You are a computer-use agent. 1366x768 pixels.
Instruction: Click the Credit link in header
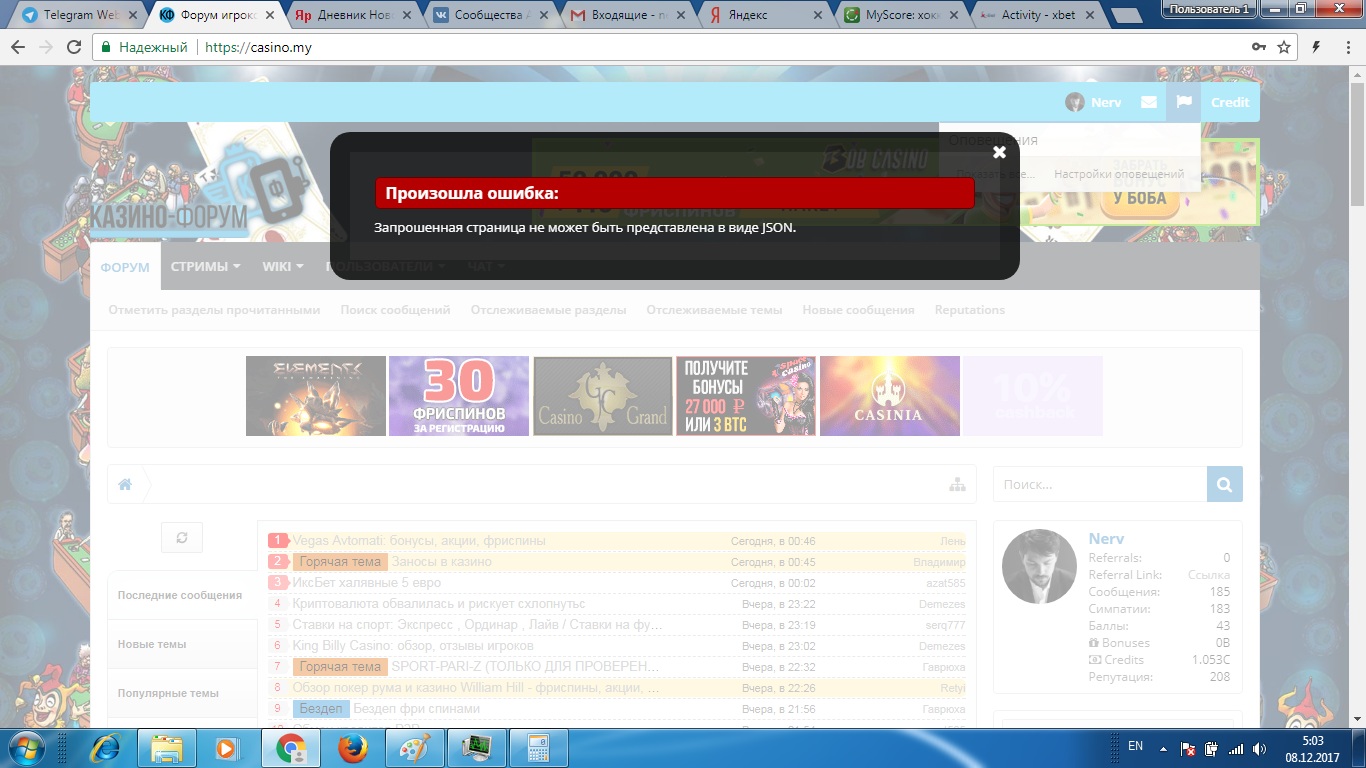pyautogui.click(x=1230, y=102)
